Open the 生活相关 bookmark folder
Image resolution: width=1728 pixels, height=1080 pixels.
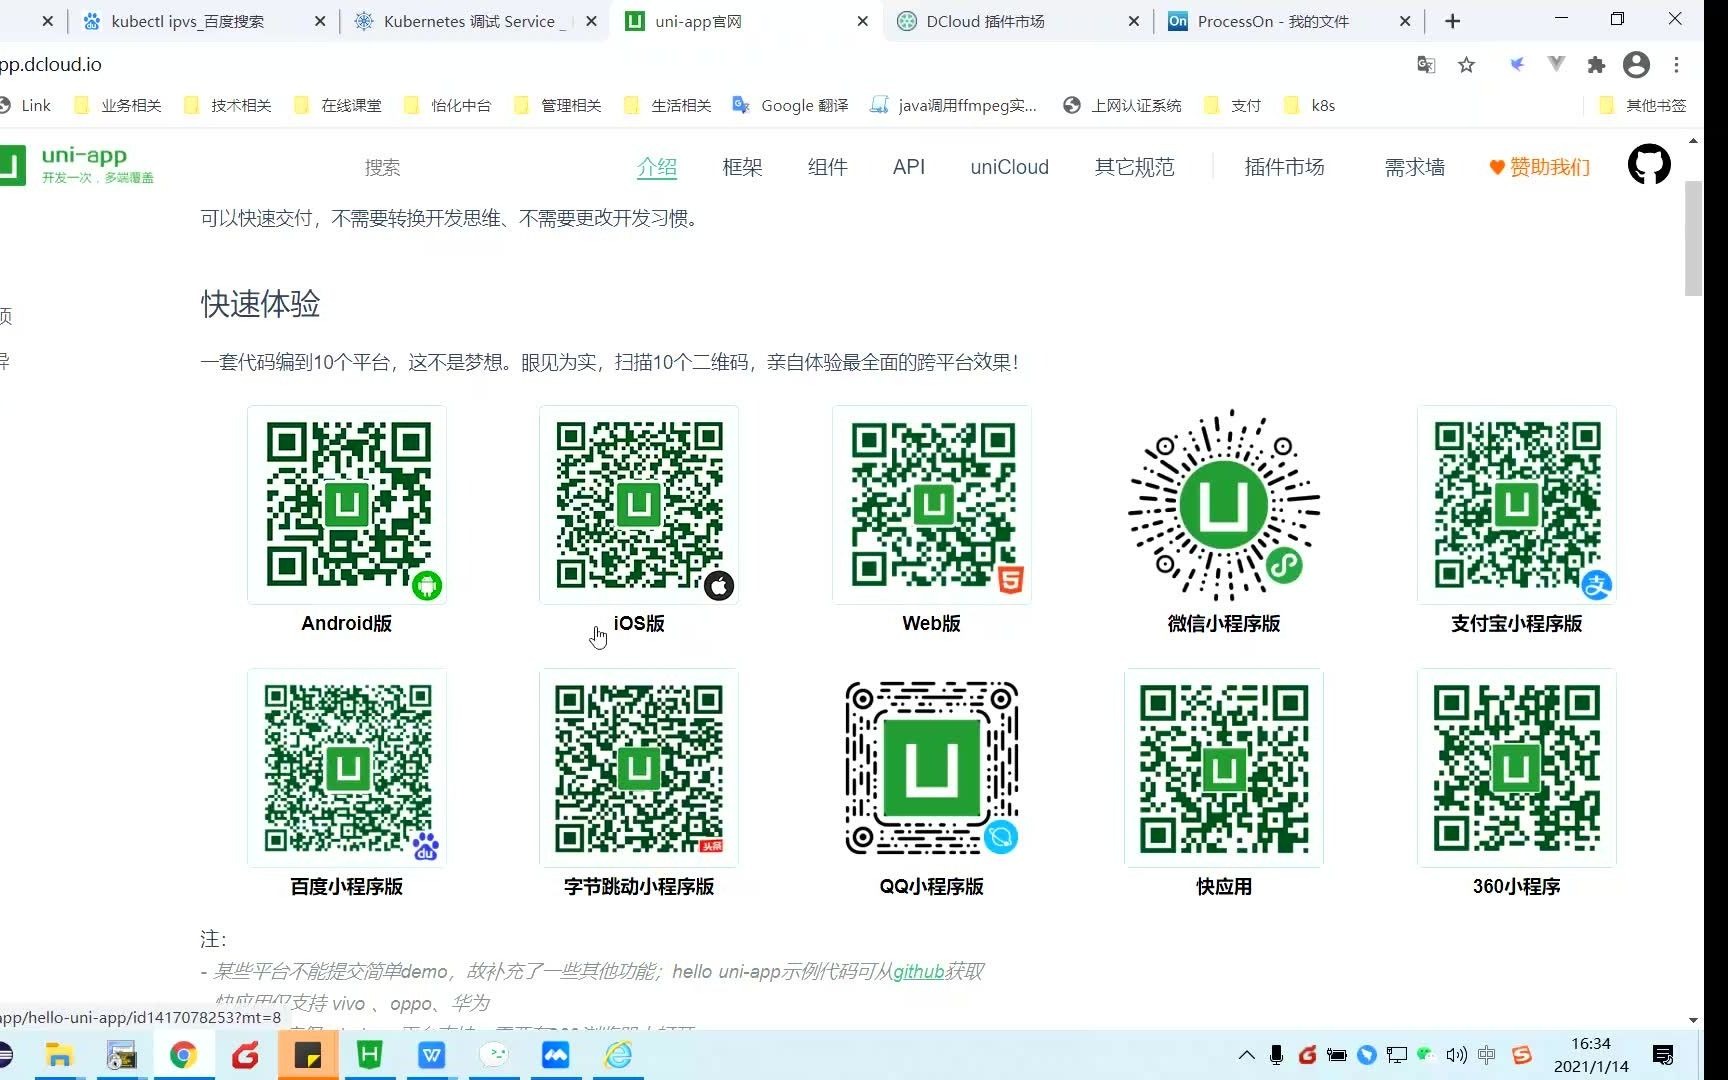(668, 105)
